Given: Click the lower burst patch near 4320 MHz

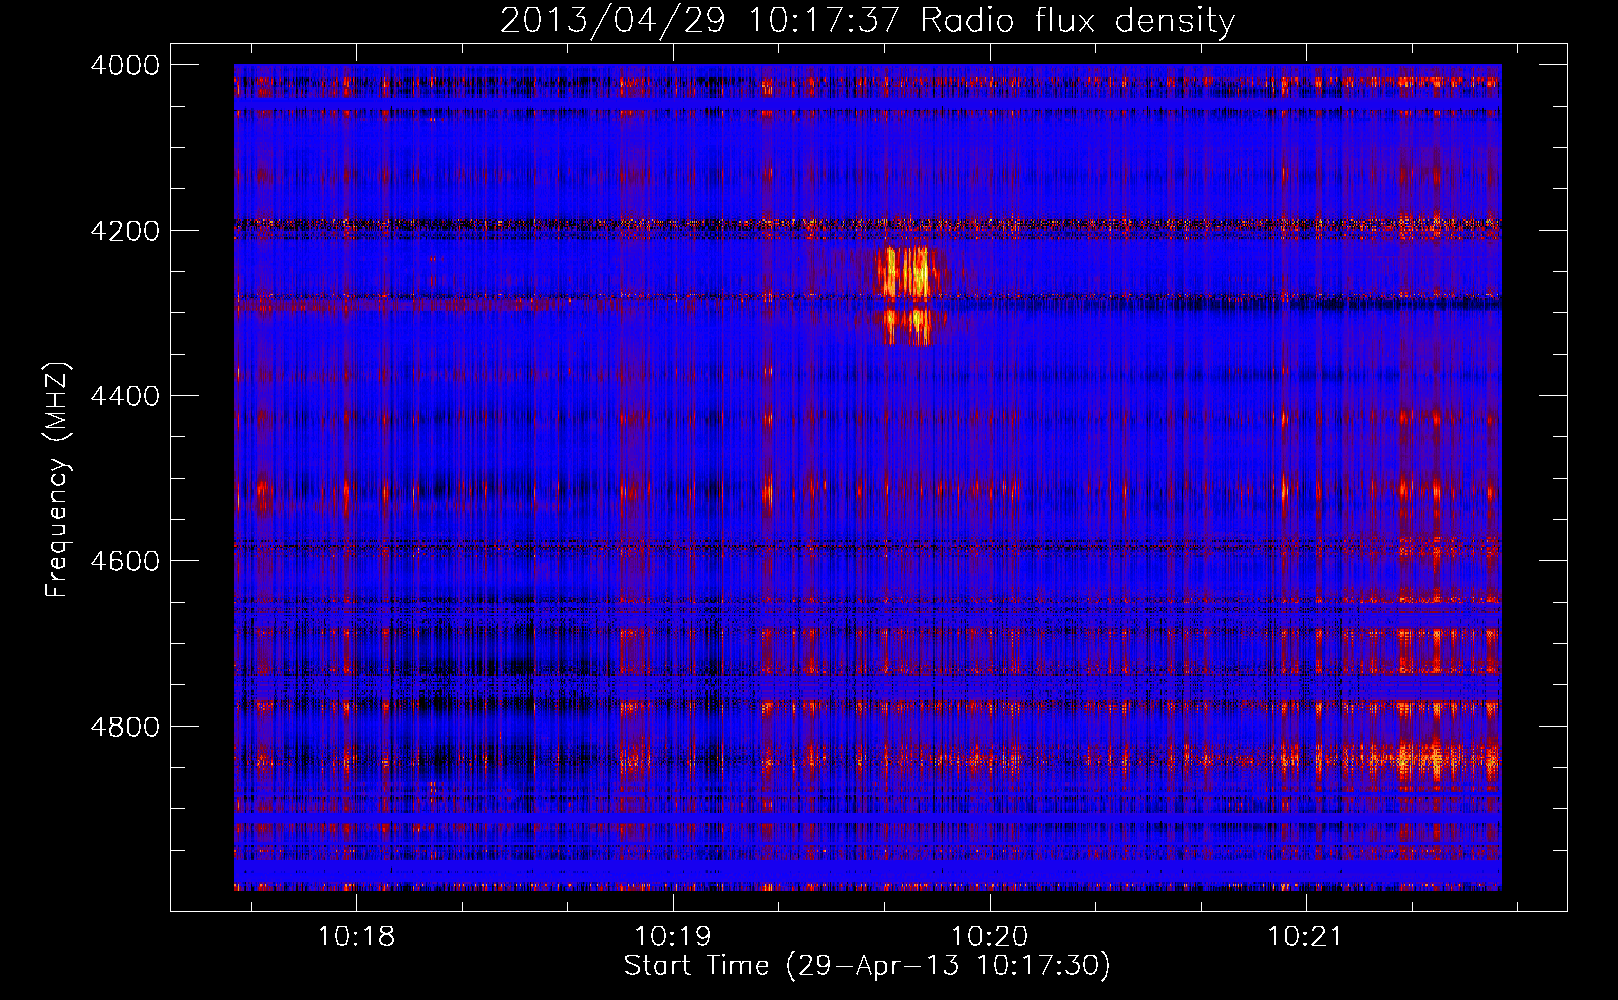Looking at the screenshot, I should click(907, 327).
